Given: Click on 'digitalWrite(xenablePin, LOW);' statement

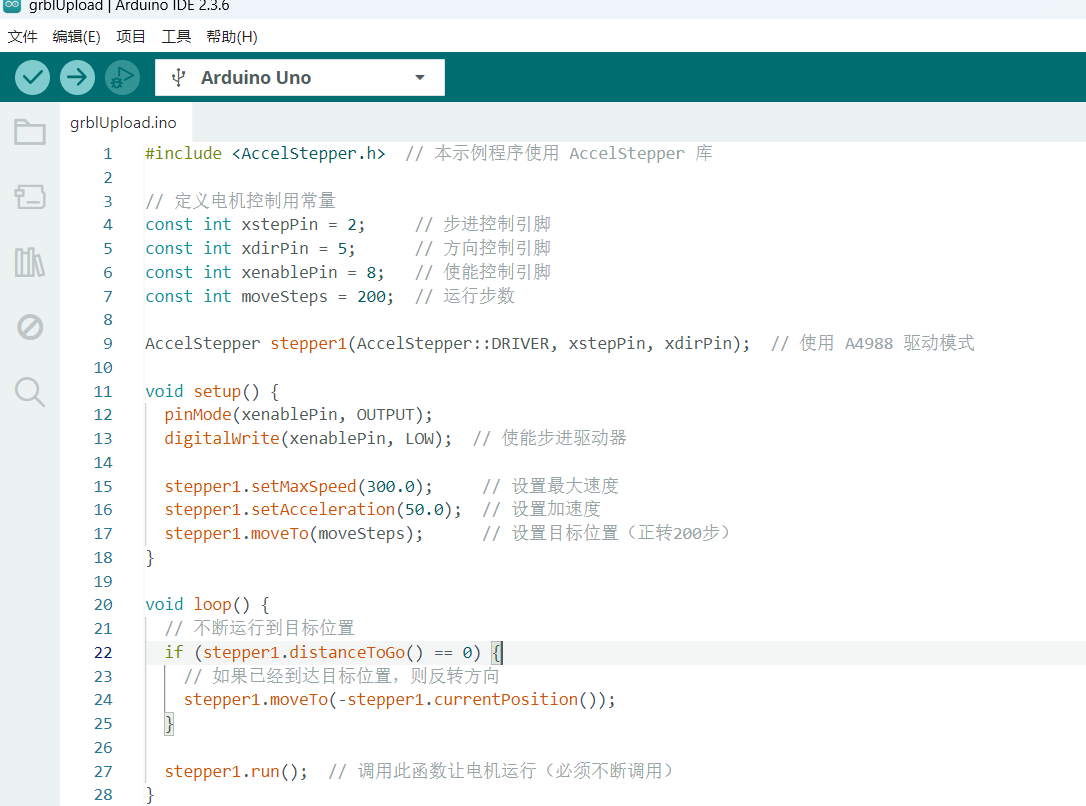Looking at the screenshot, I should [308, 438].
